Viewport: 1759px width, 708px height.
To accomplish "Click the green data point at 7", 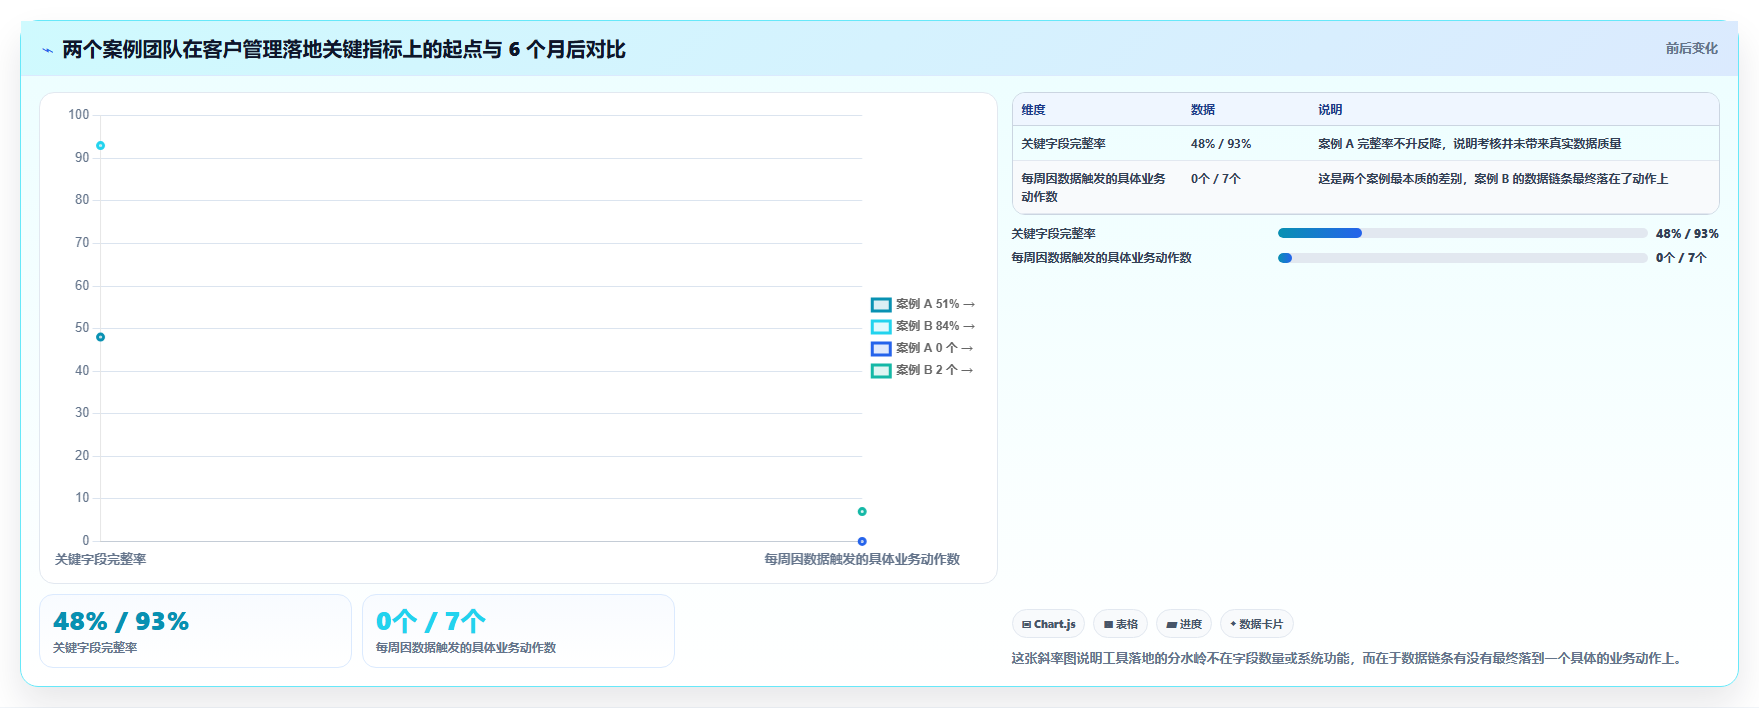I will pyautogui.click(x=862, y=512).
